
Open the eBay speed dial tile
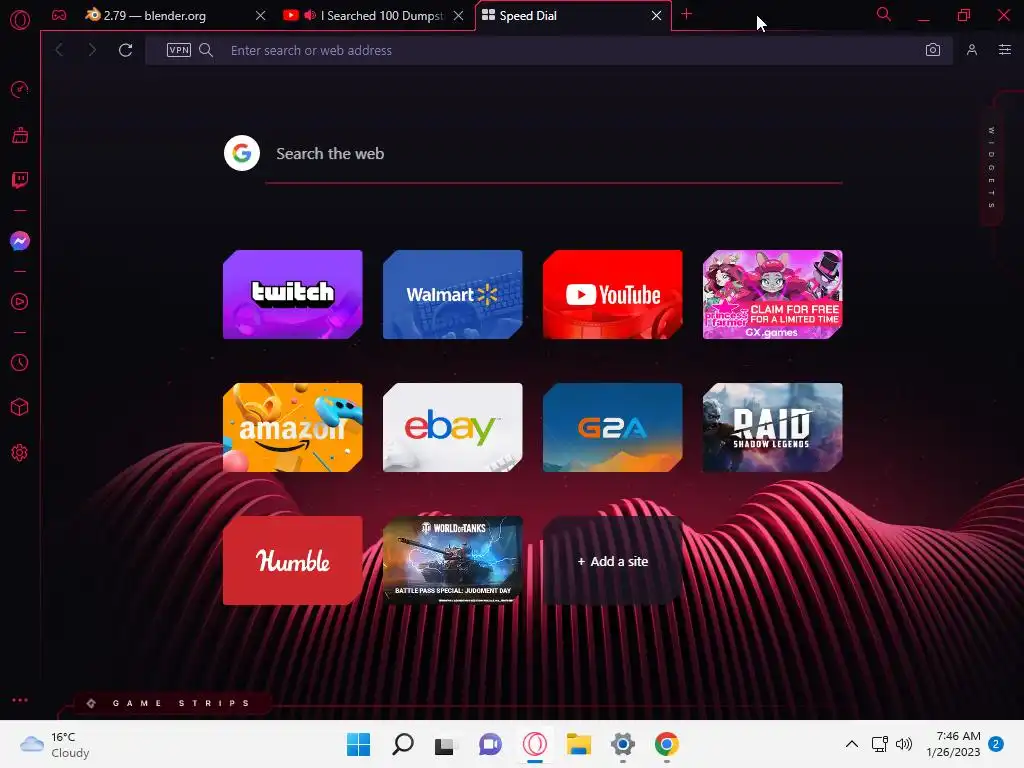click(453, 428)
